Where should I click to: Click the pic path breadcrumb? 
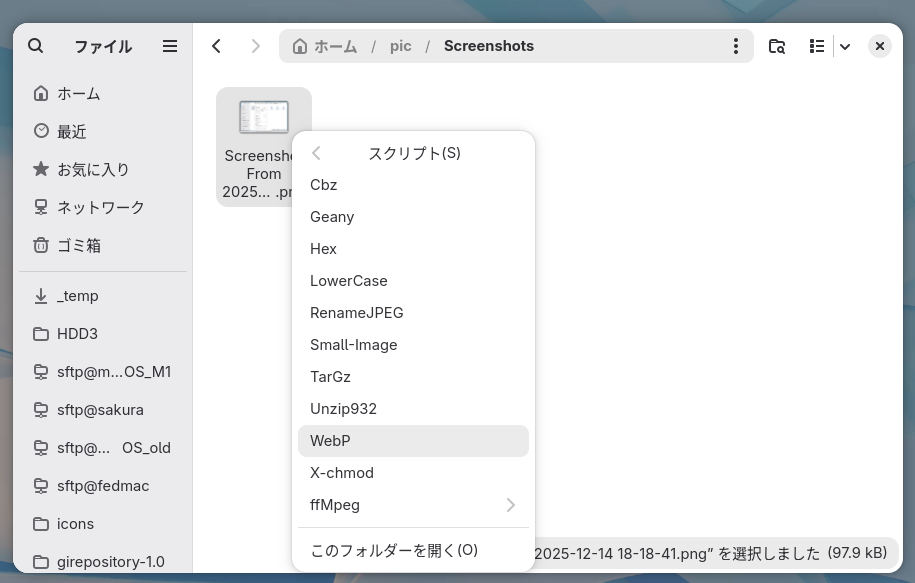tap(400, 46)
